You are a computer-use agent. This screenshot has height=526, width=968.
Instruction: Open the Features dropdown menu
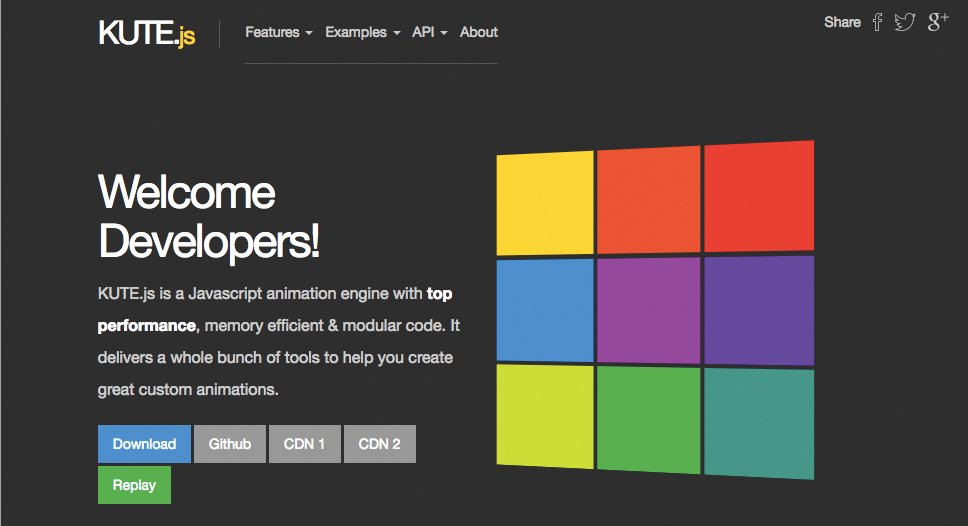click(278, 32)
